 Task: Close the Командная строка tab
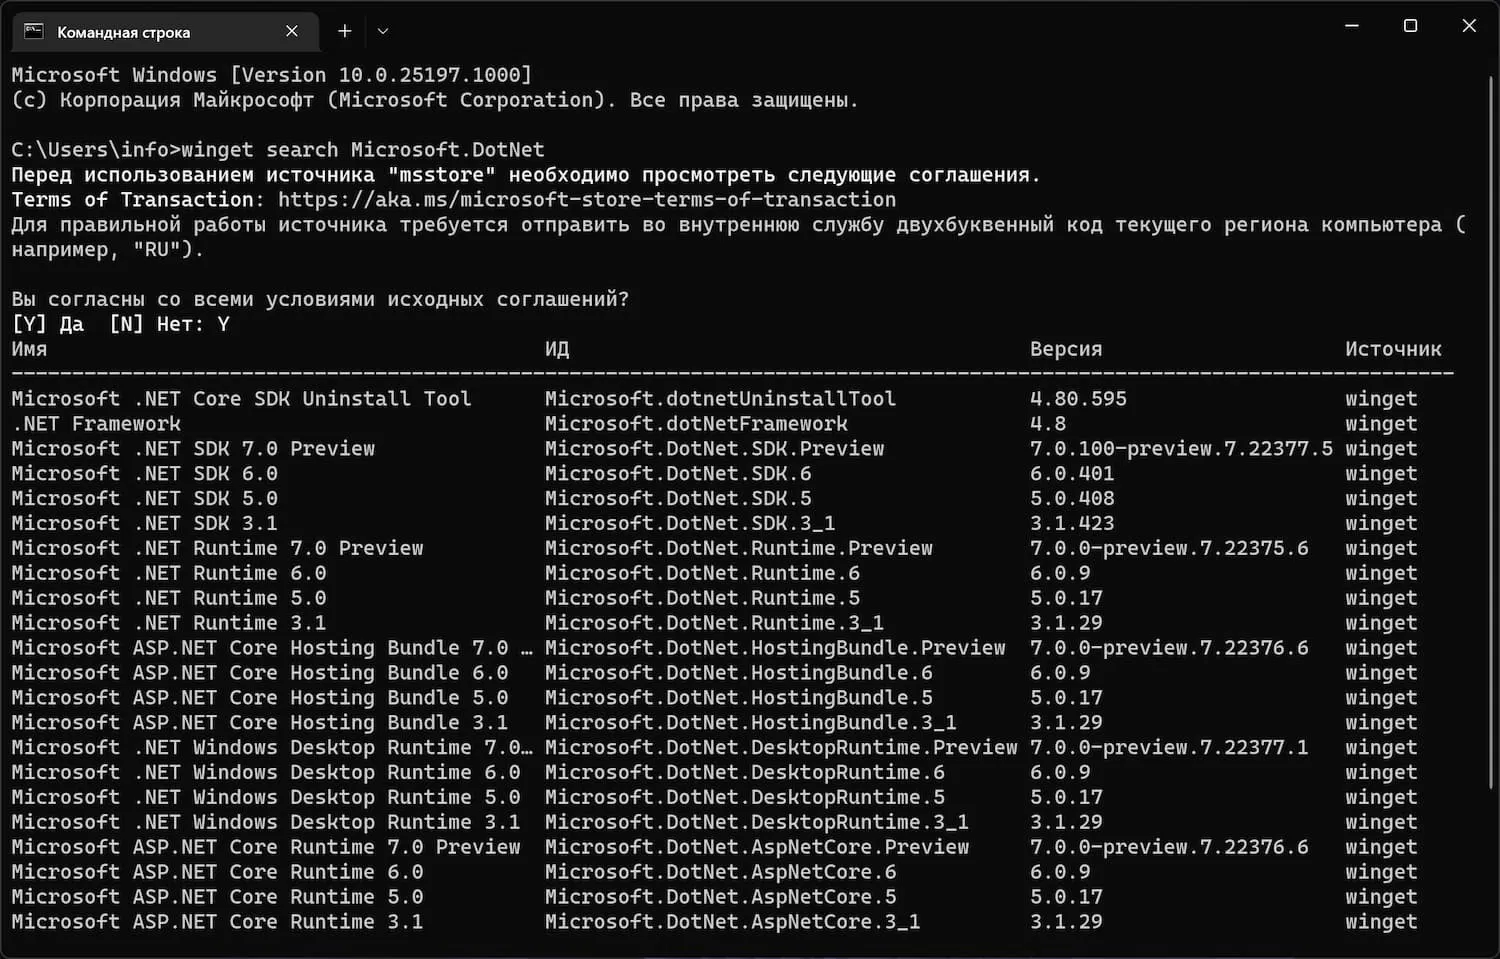292,31
